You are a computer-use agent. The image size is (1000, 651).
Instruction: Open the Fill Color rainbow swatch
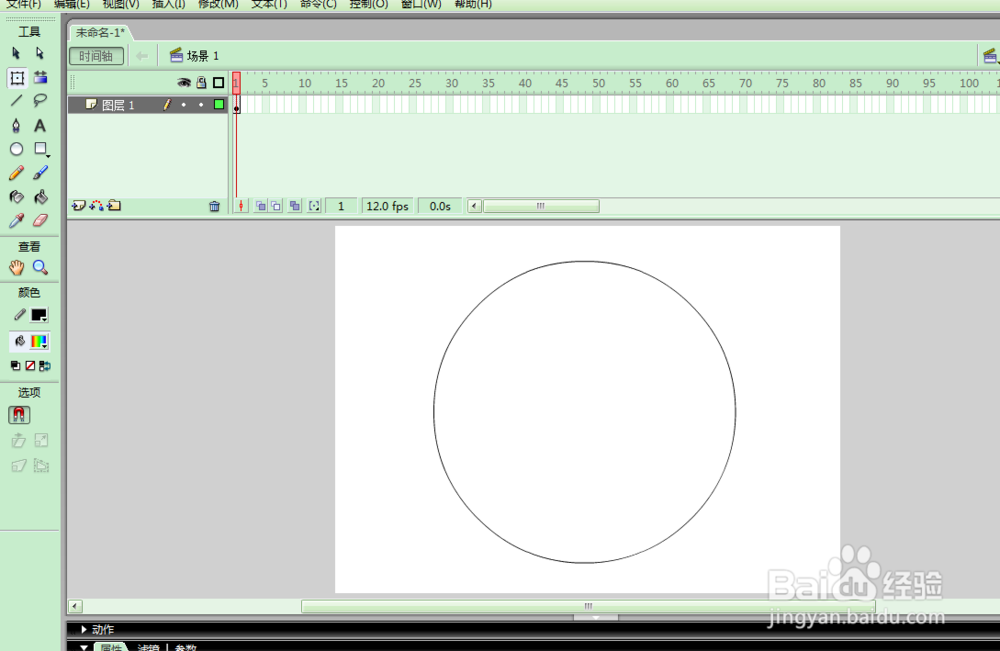[x=39, y=342]
